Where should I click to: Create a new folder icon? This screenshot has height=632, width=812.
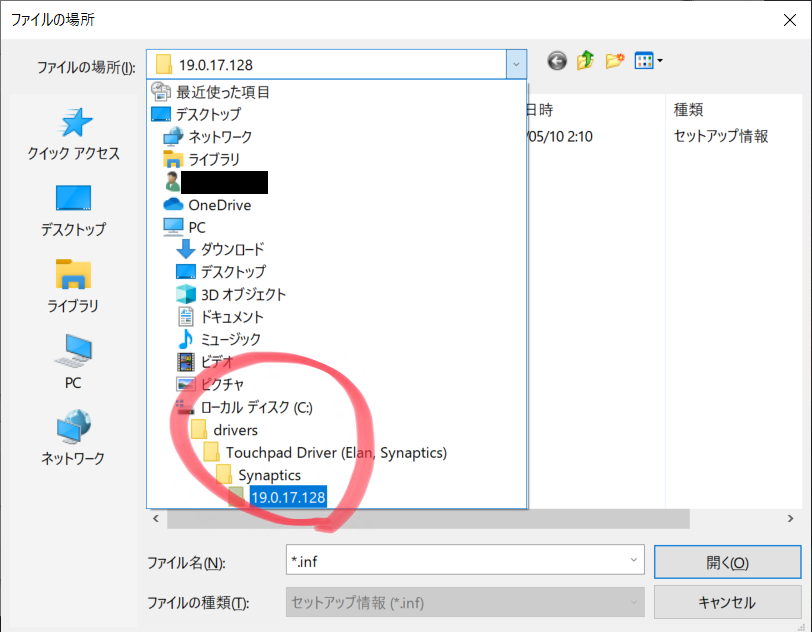pos(615,62)
